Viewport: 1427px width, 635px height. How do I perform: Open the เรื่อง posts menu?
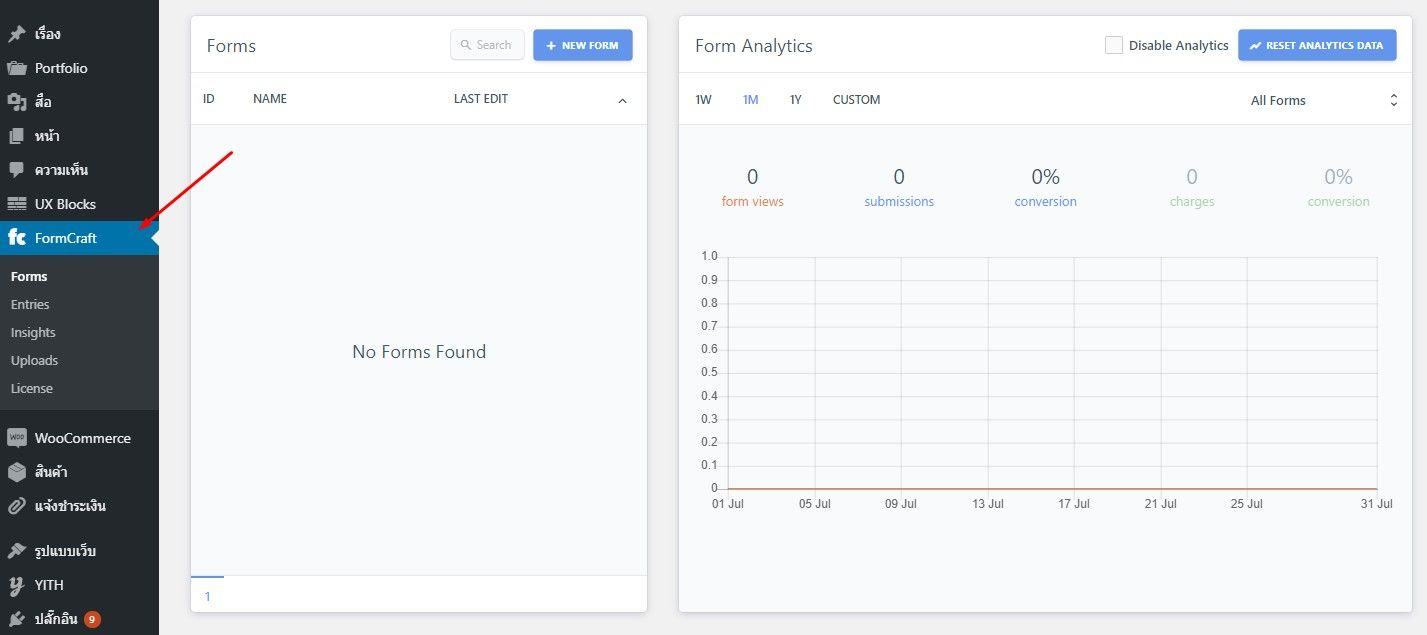(x=79, y=34)
